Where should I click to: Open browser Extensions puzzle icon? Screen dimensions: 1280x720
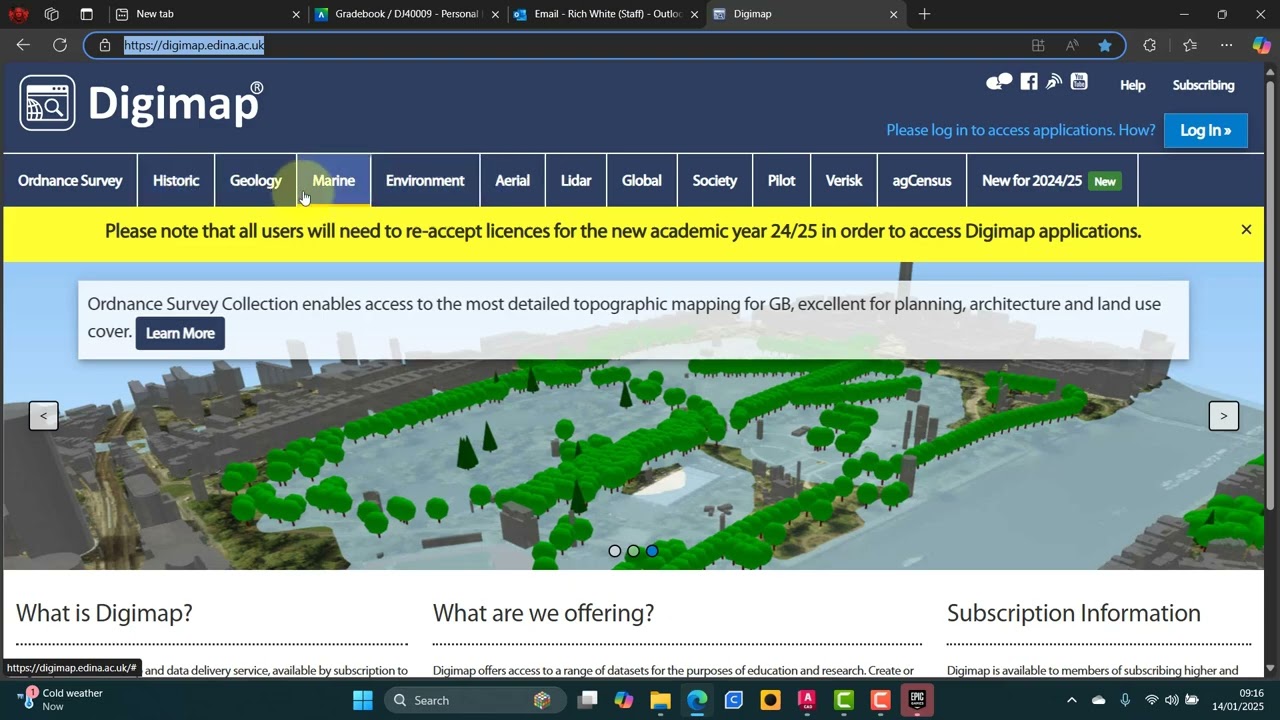(1149, 45)
